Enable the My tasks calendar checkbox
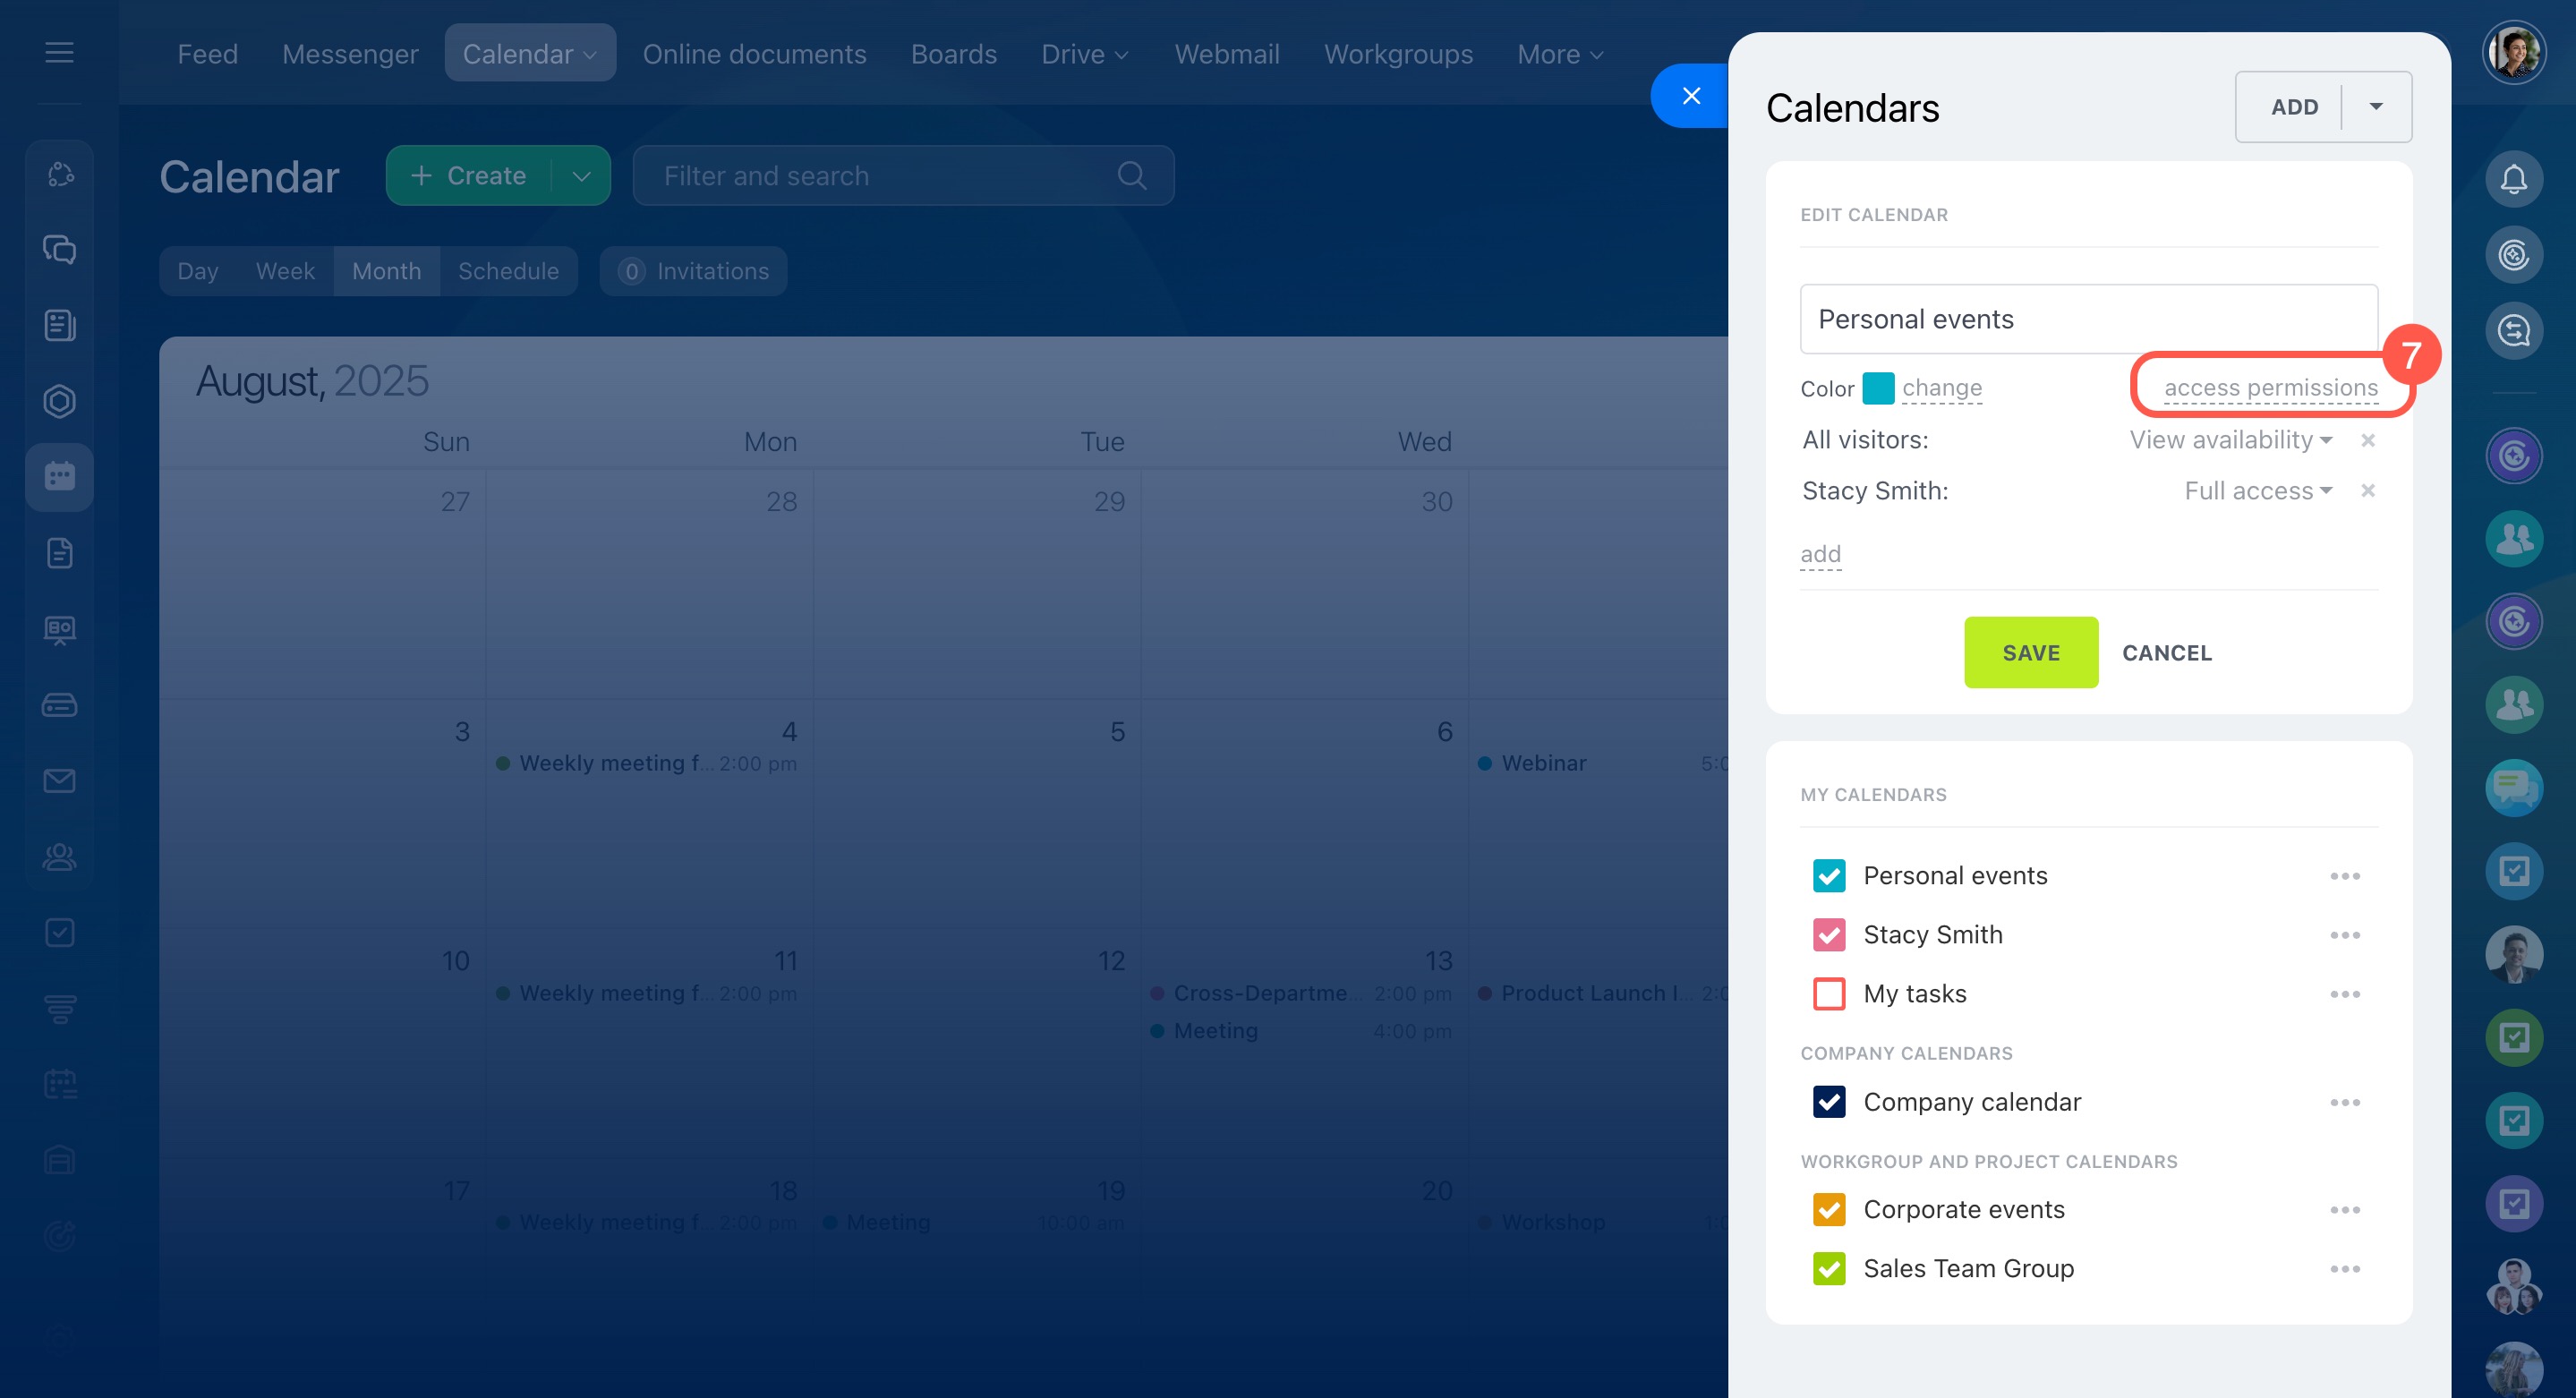This screenshot has height=1398, width=2576. (1829, 994)
